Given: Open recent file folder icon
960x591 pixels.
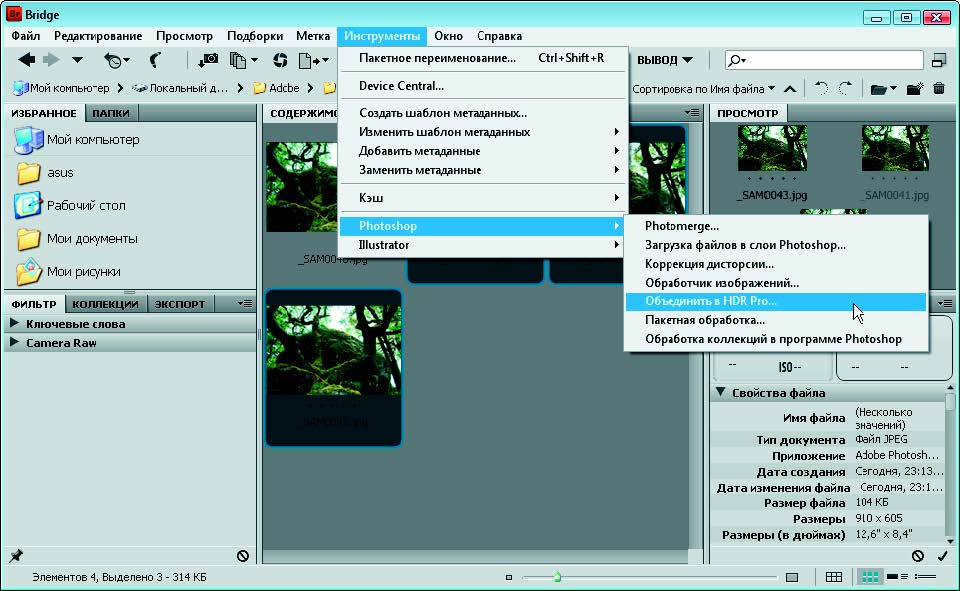Looking at the screenshot, I should click(x=883, y=89).
